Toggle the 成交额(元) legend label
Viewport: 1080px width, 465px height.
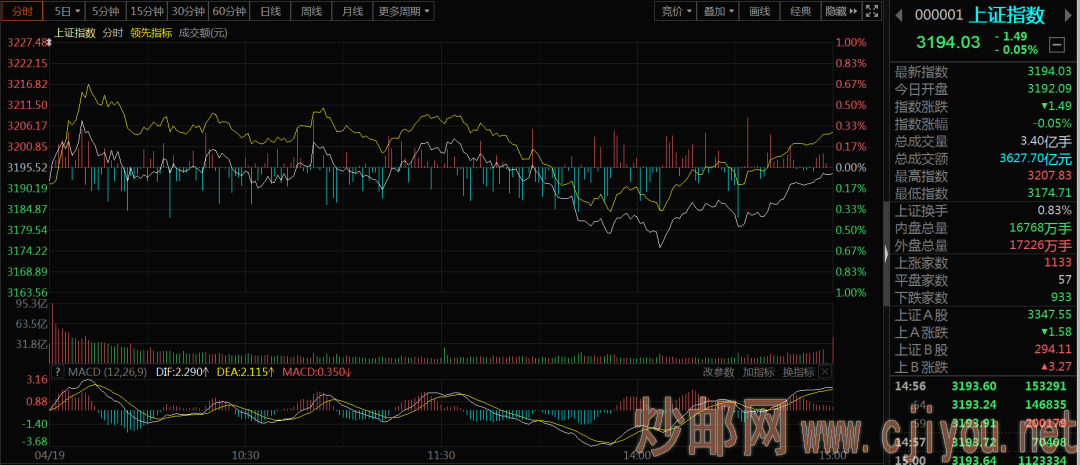pos(203,33)
